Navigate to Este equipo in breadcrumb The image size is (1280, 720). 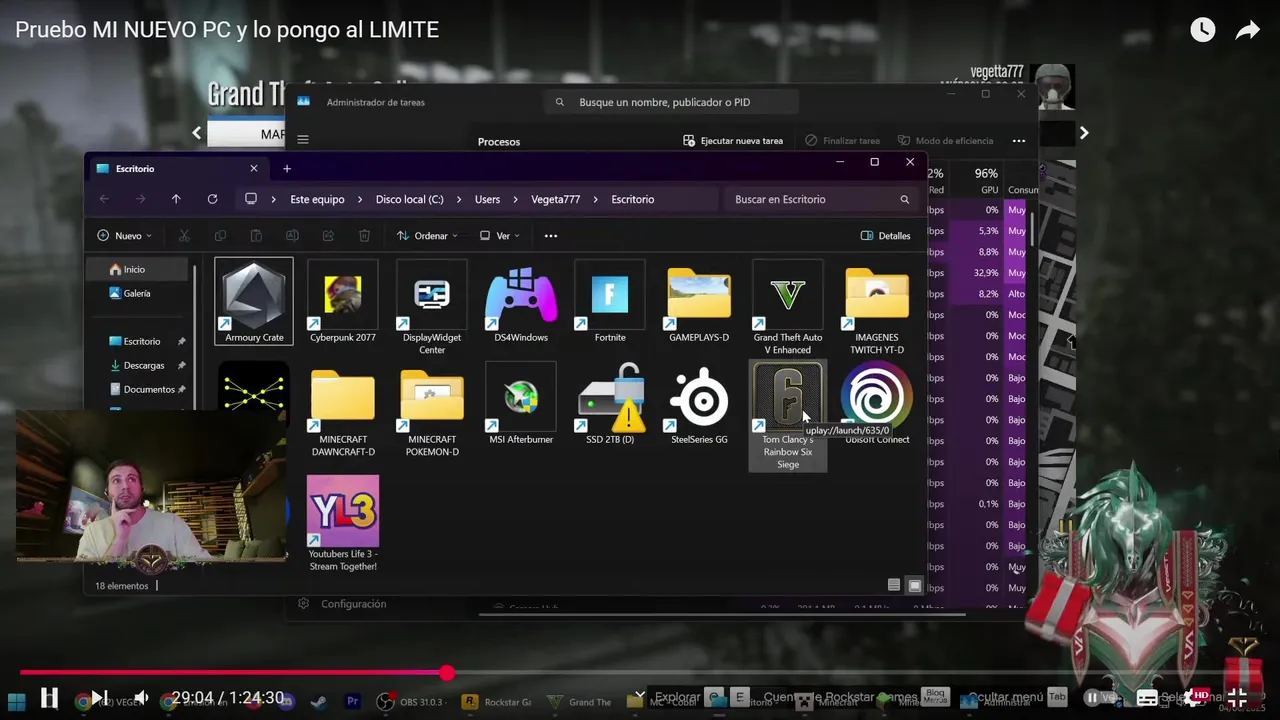tap(317, 199)
